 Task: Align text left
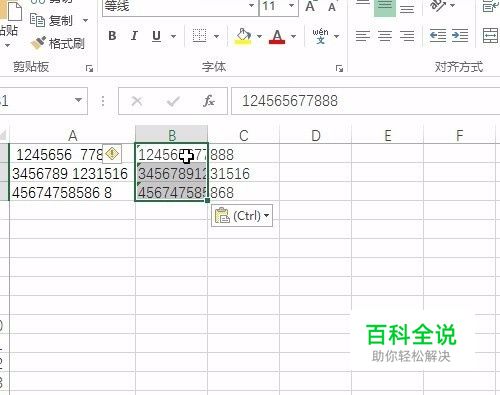tap(363, 36)
